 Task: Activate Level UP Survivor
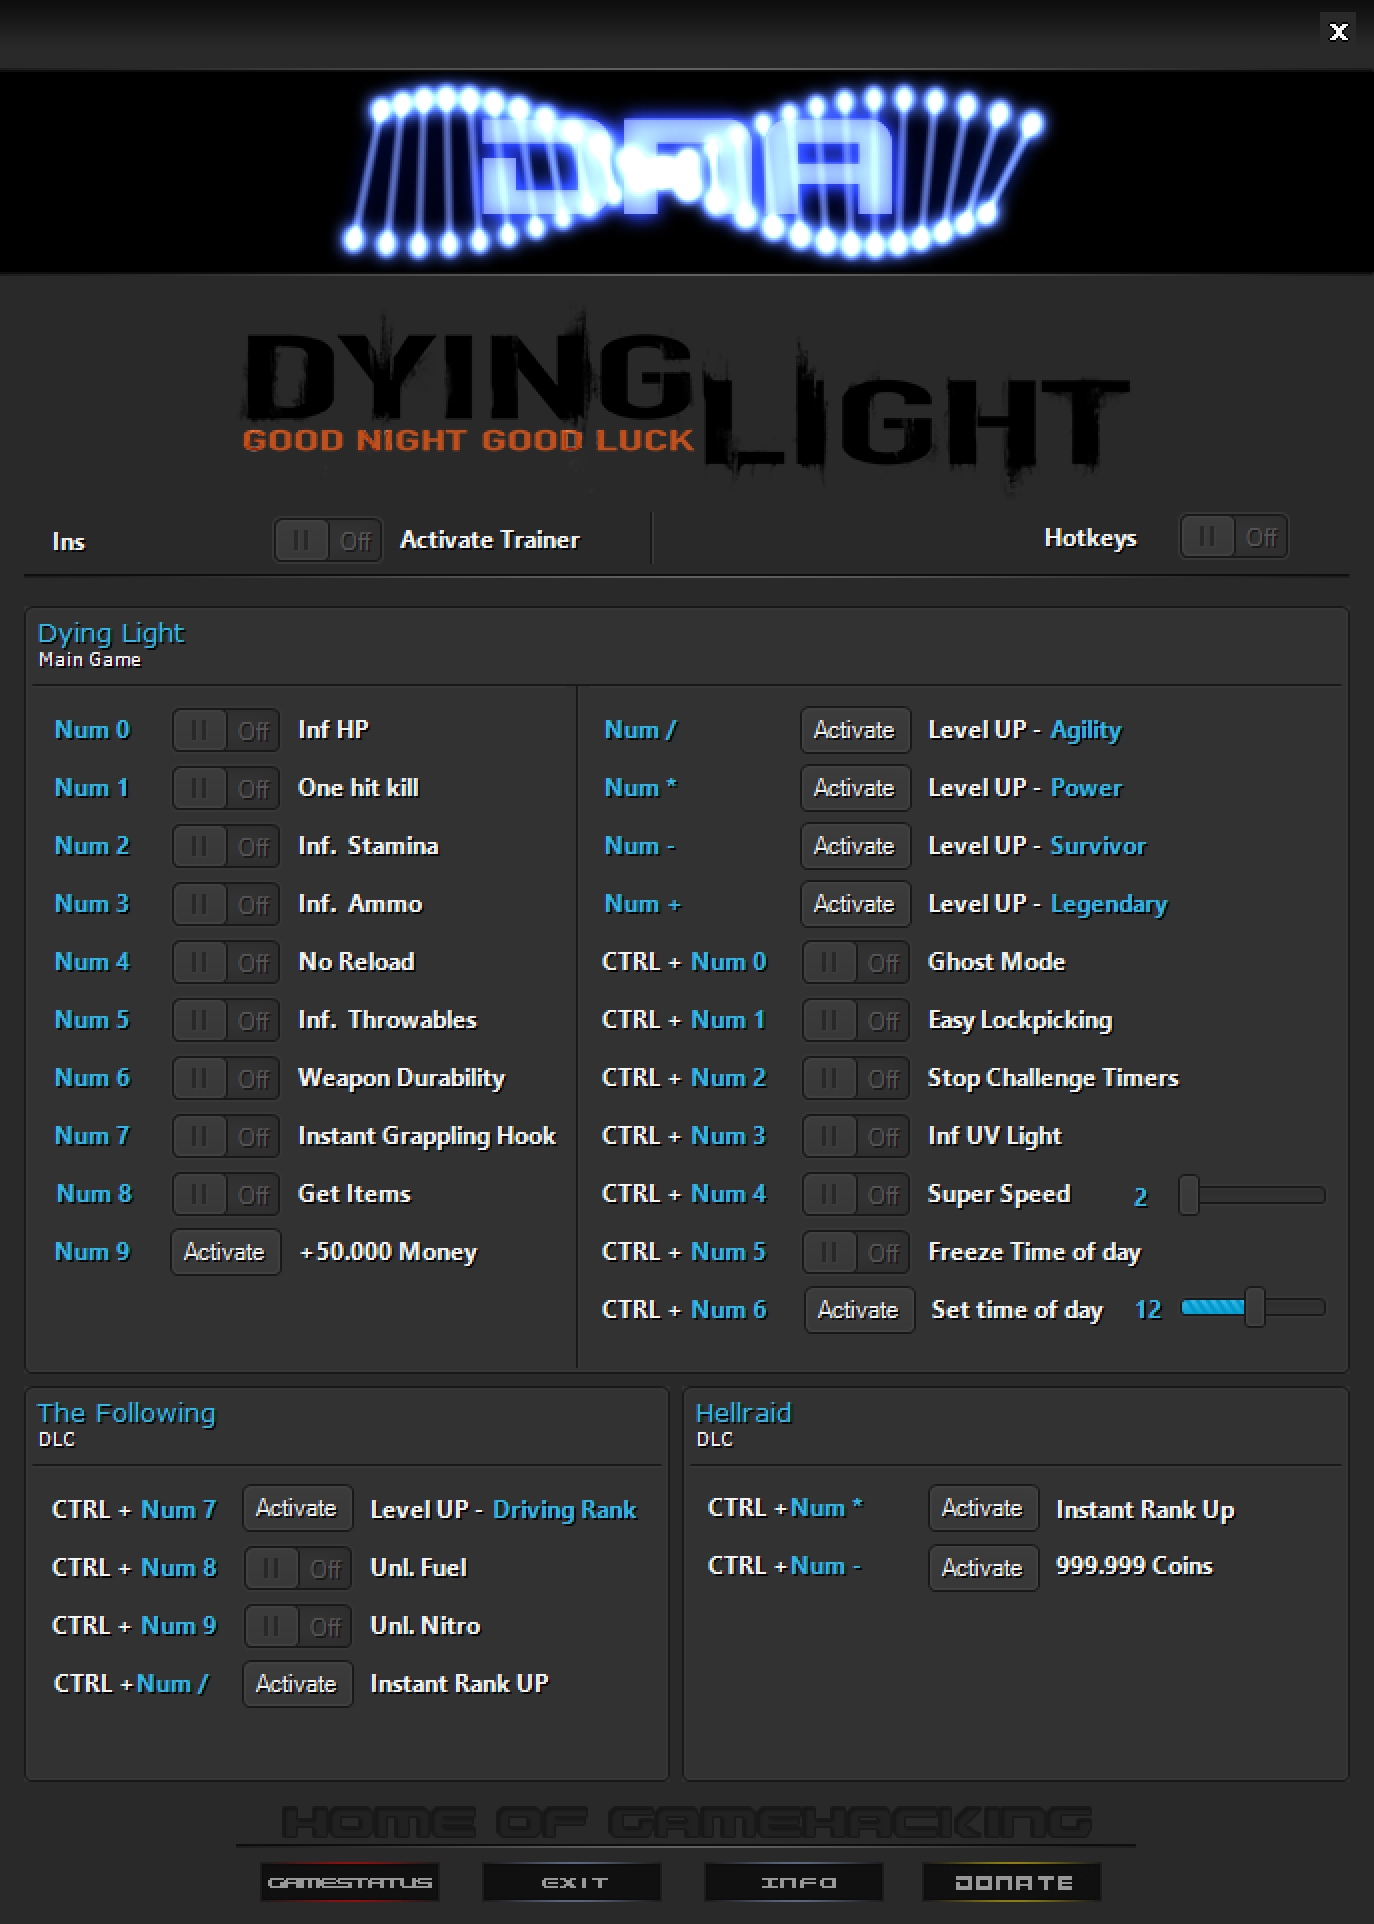pos(855,846)
